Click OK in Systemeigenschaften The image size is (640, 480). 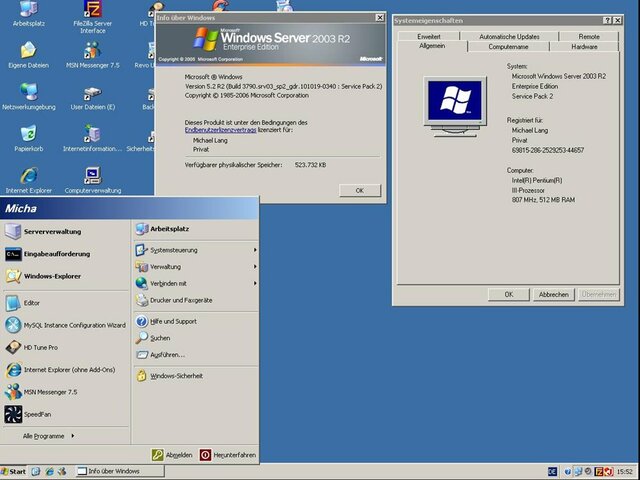(x=509, y=295)
